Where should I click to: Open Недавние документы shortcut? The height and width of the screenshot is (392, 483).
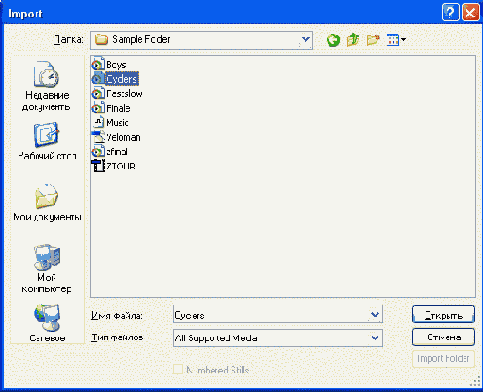47,86
